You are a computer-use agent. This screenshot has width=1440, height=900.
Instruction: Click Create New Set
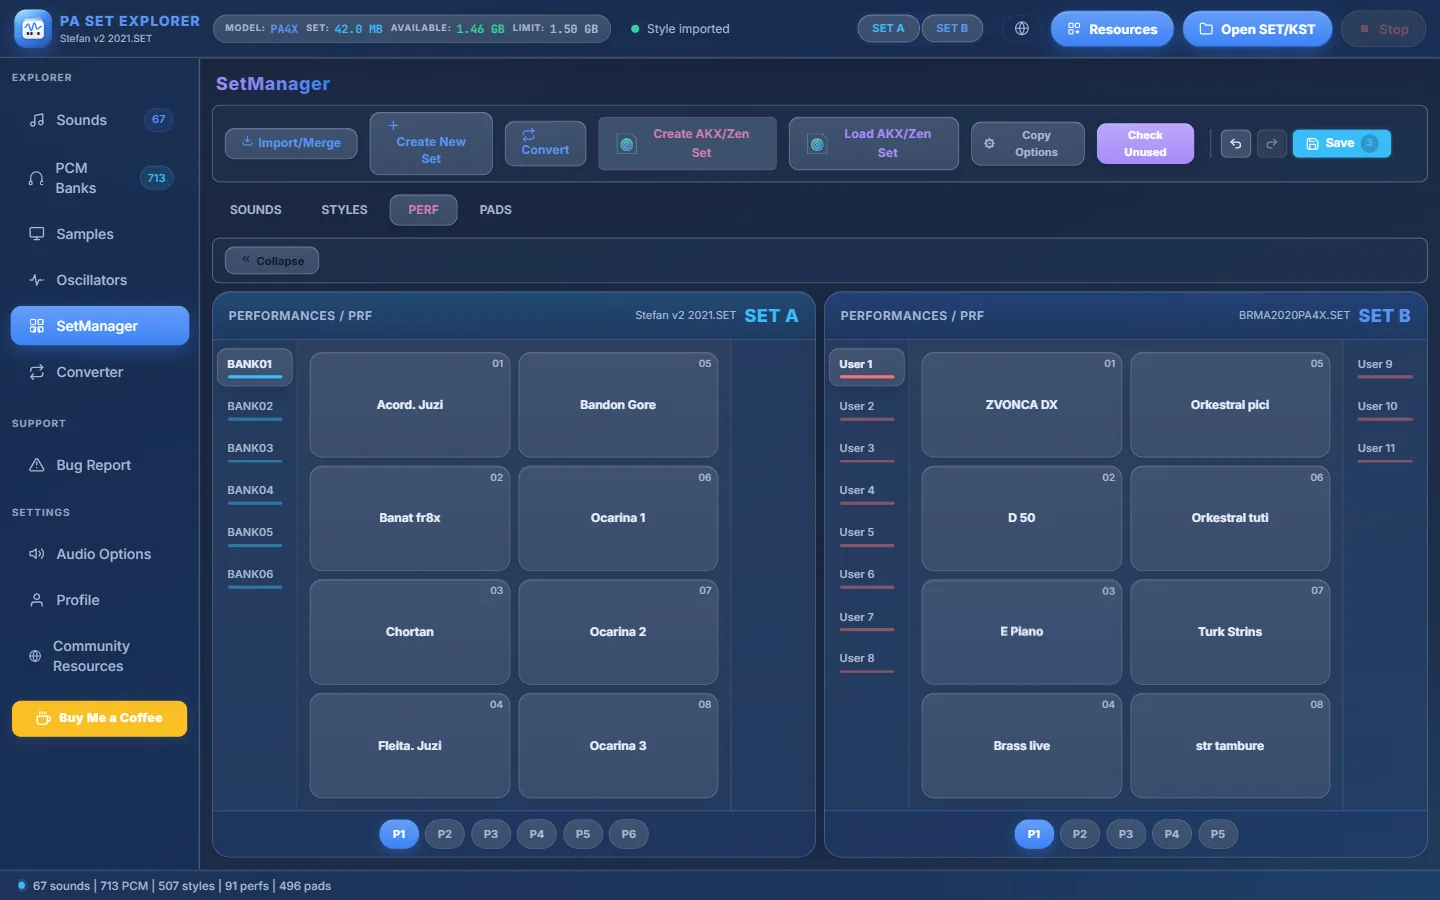(x=431, y=144)
